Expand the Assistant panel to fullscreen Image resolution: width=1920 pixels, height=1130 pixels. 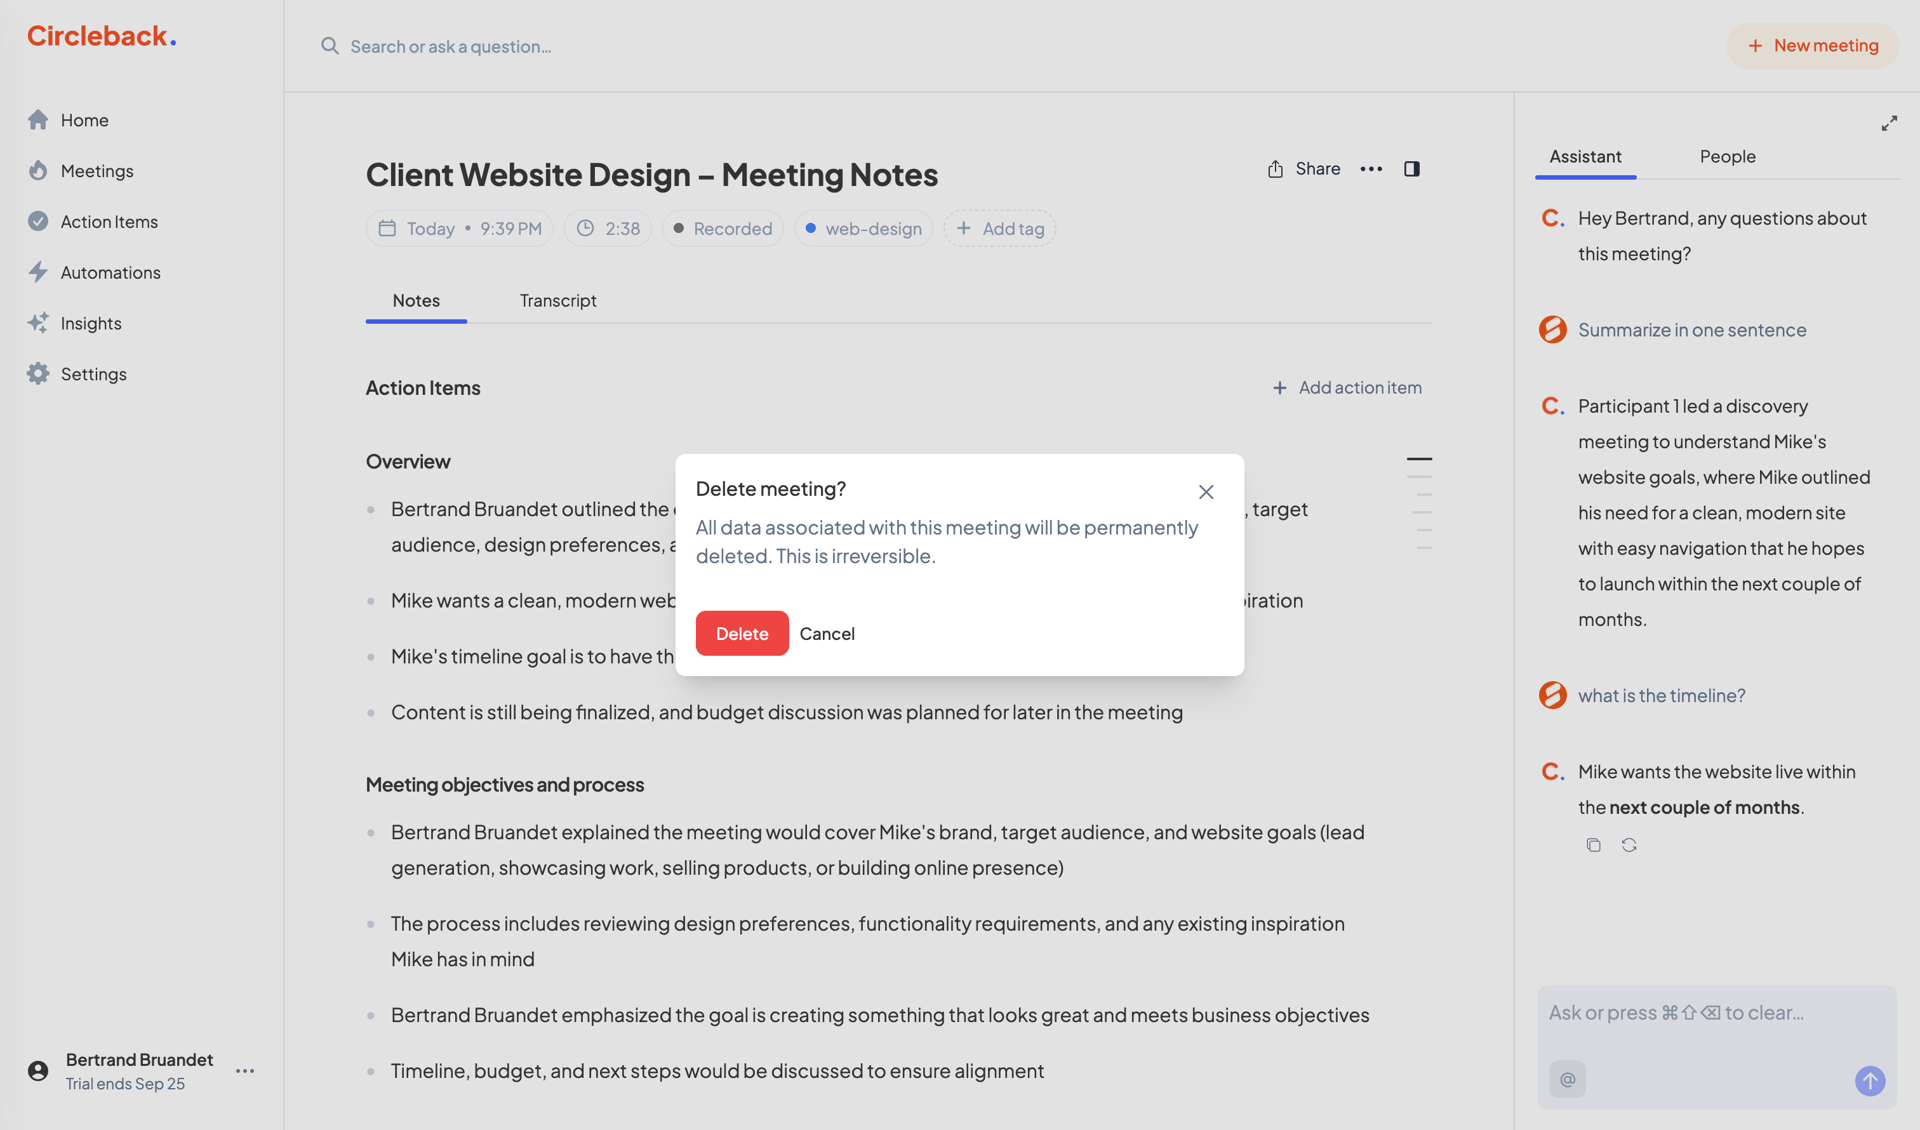(x=1889, y=122)
